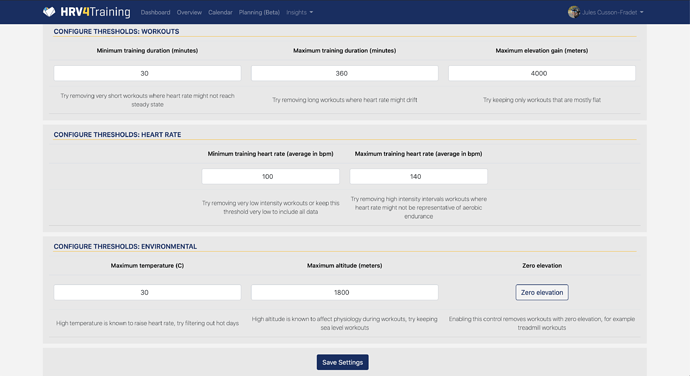The height and width of the screenshot is (376, 690).
Task: Open the Overview page
Action: (x=189, y=12)
